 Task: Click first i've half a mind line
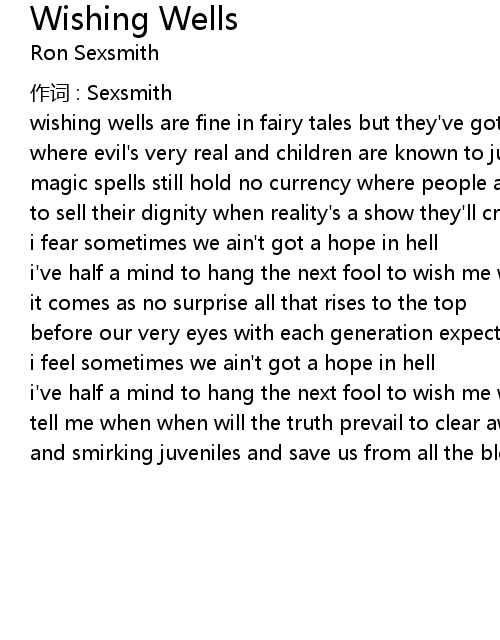click(x=265, y=273)
